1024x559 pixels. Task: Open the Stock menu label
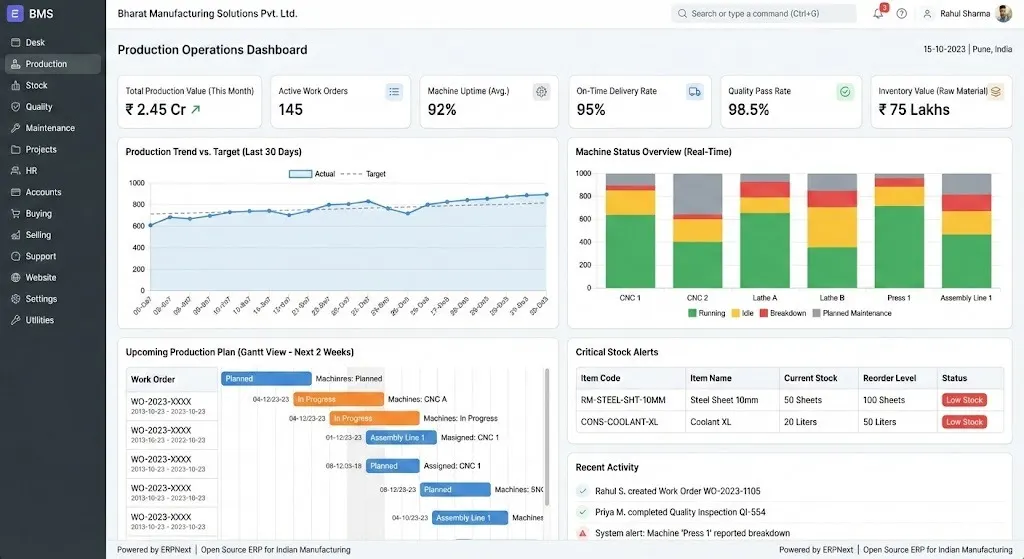click(x=37, y=86)
